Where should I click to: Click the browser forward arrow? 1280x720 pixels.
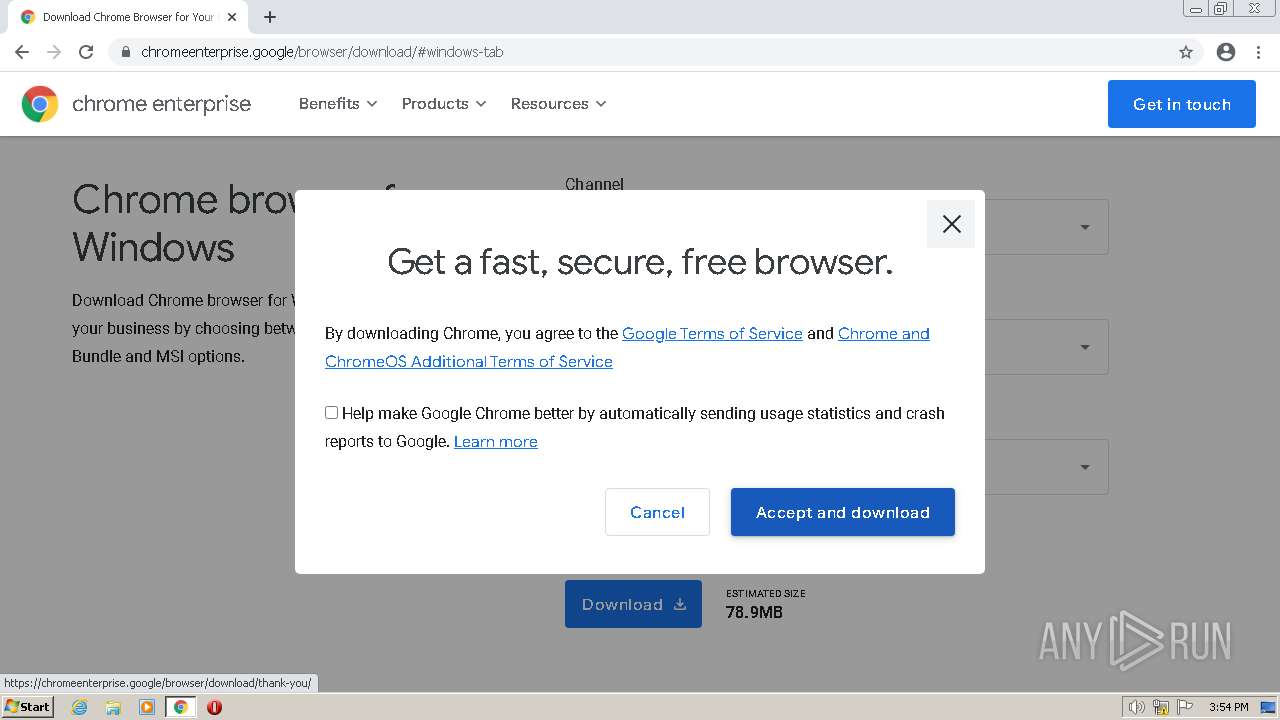(x=54, y=52)
